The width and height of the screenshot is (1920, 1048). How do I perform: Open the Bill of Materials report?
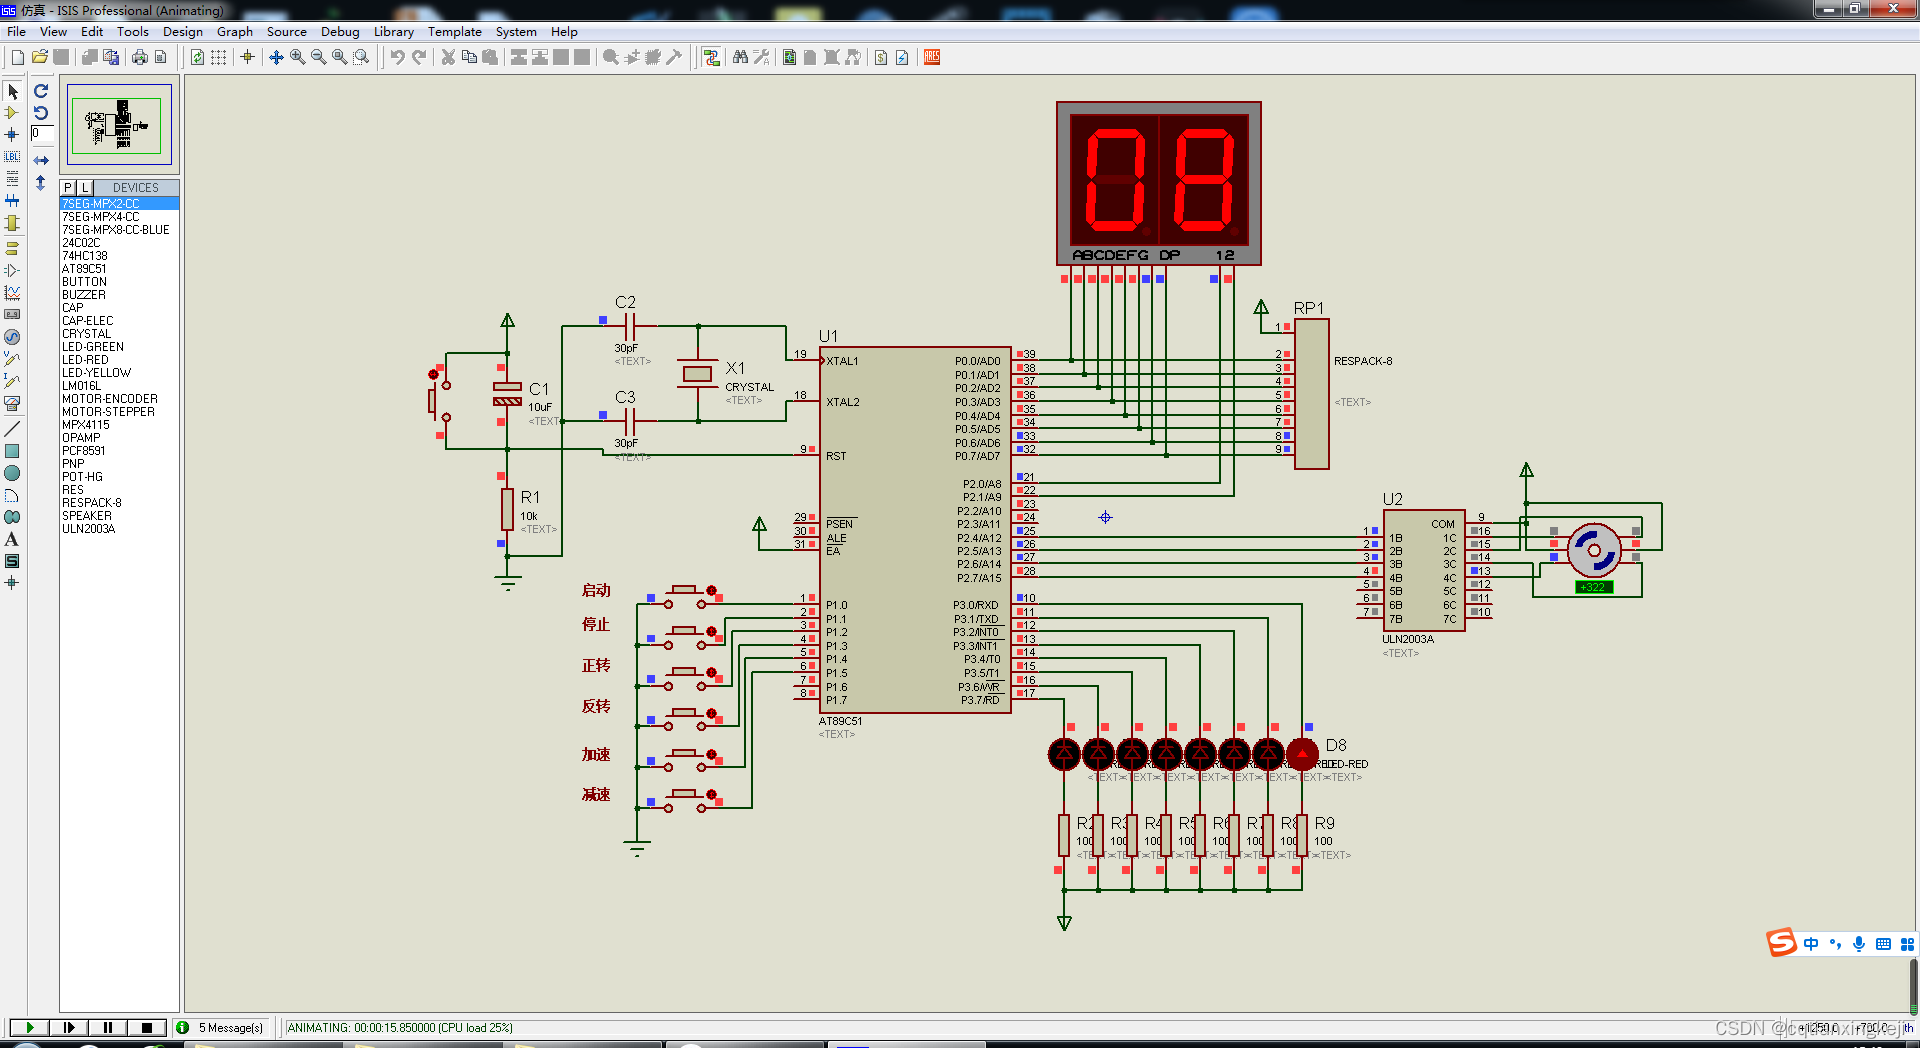(x=881, y=57)
